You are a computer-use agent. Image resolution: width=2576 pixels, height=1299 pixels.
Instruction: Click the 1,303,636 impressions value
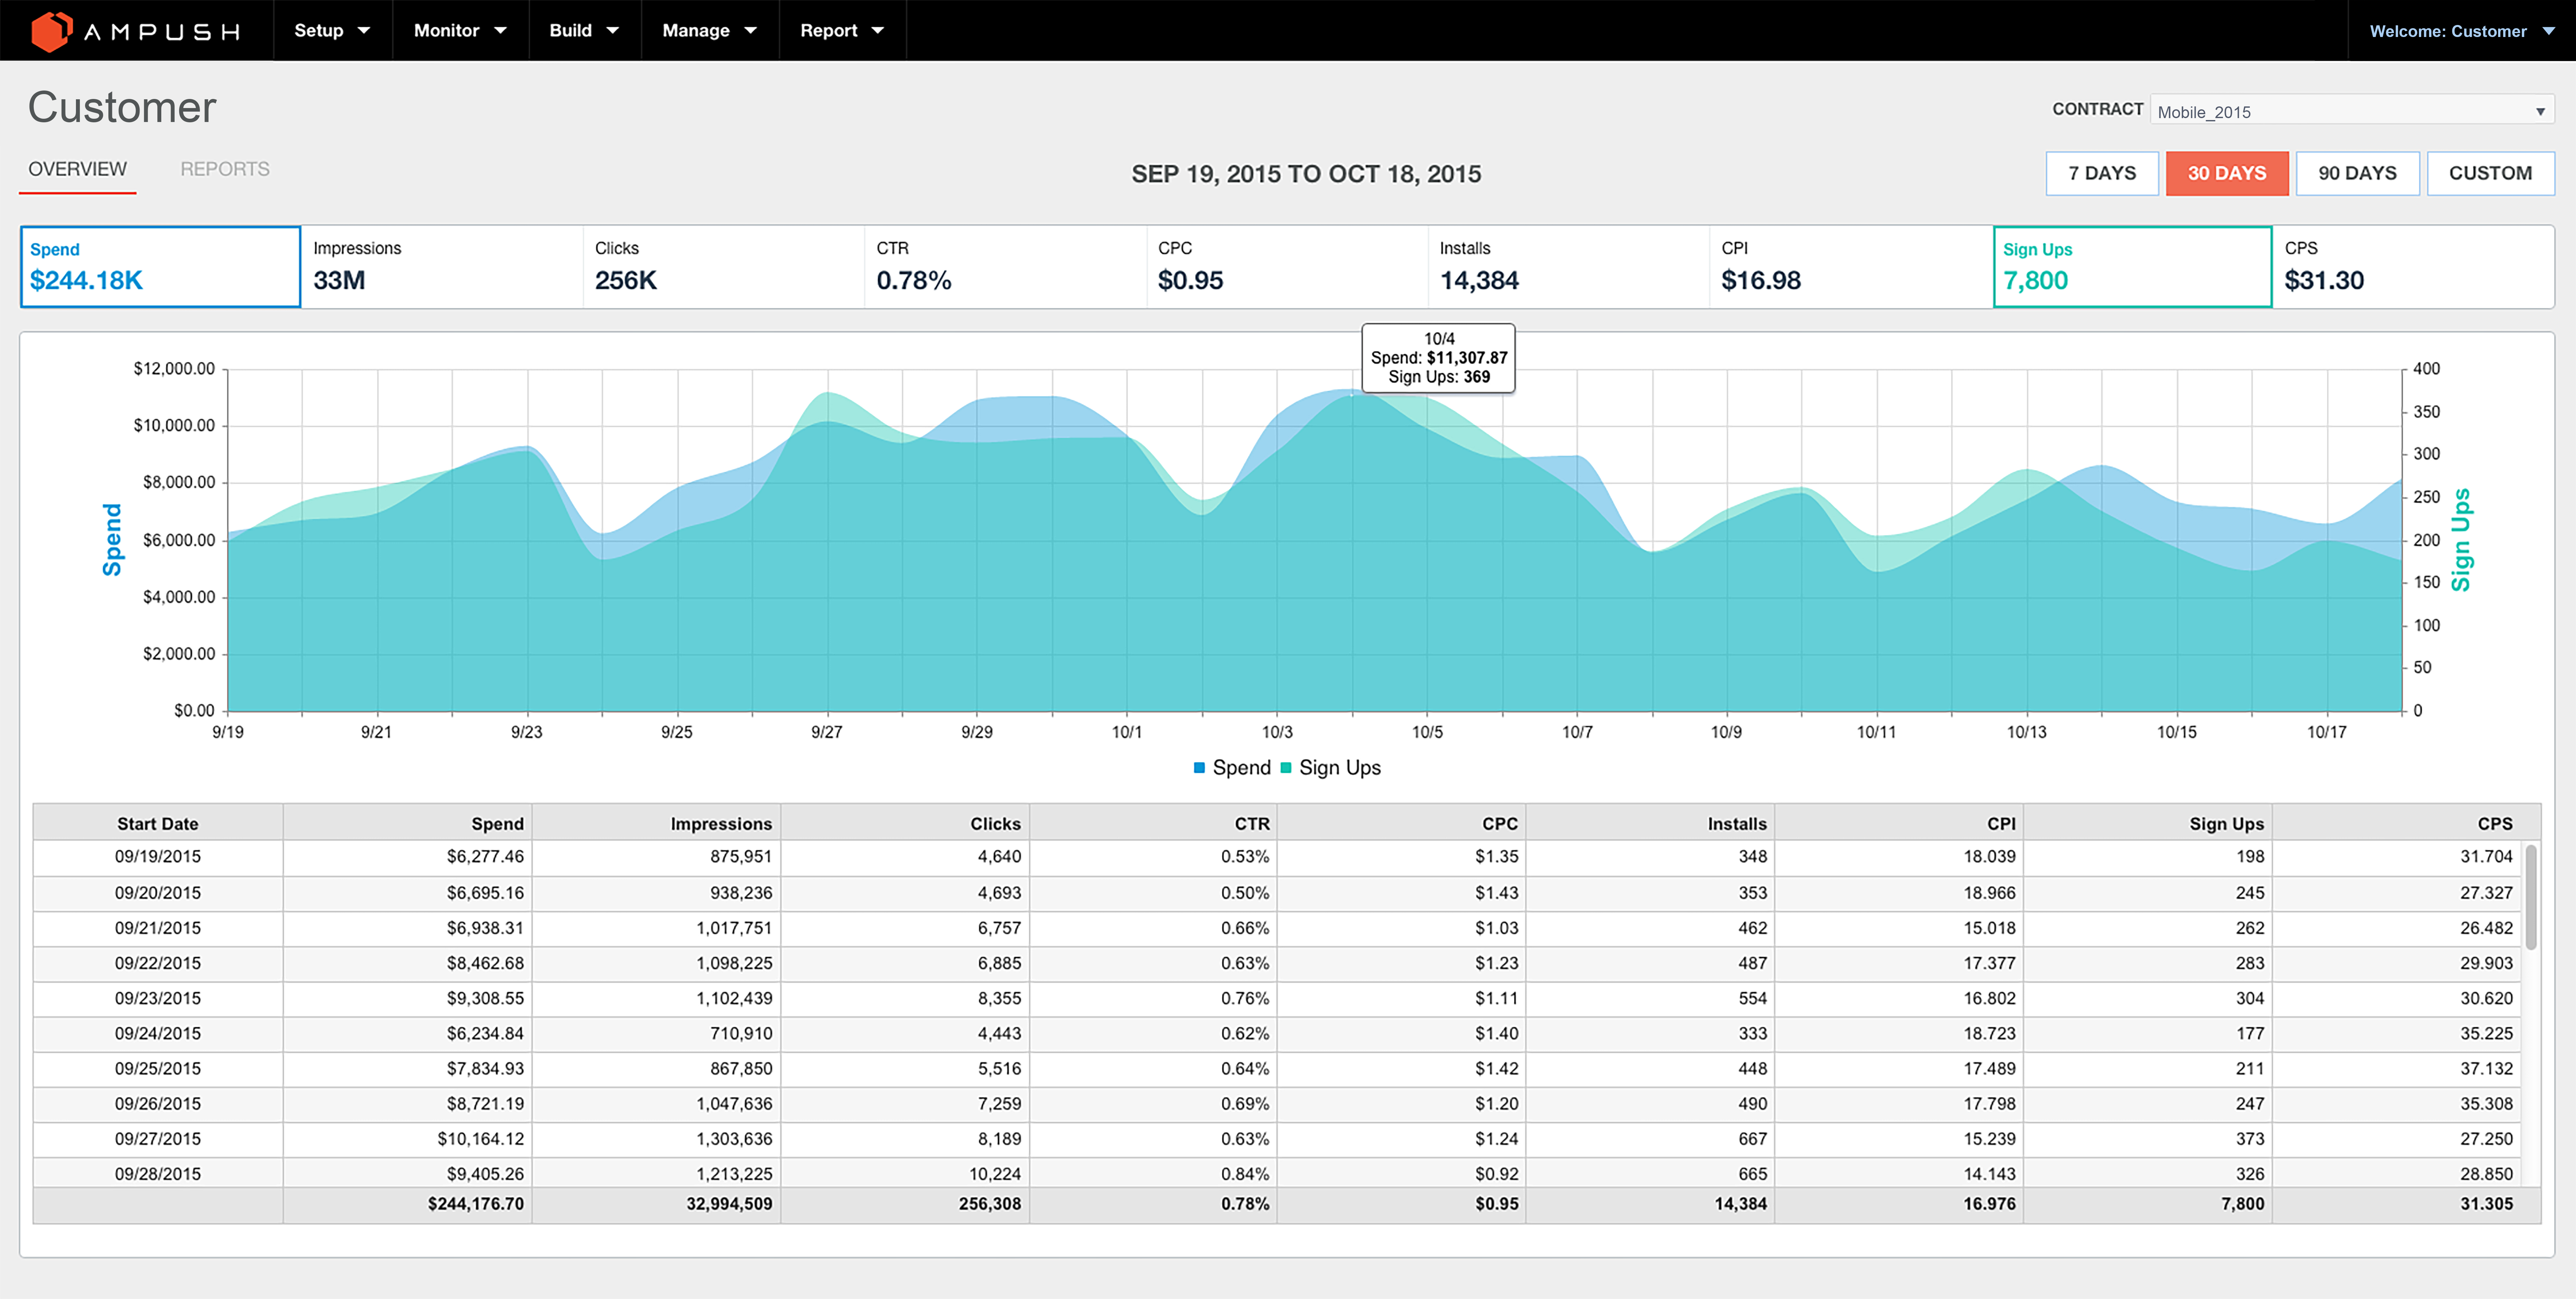coord(734,1139)
